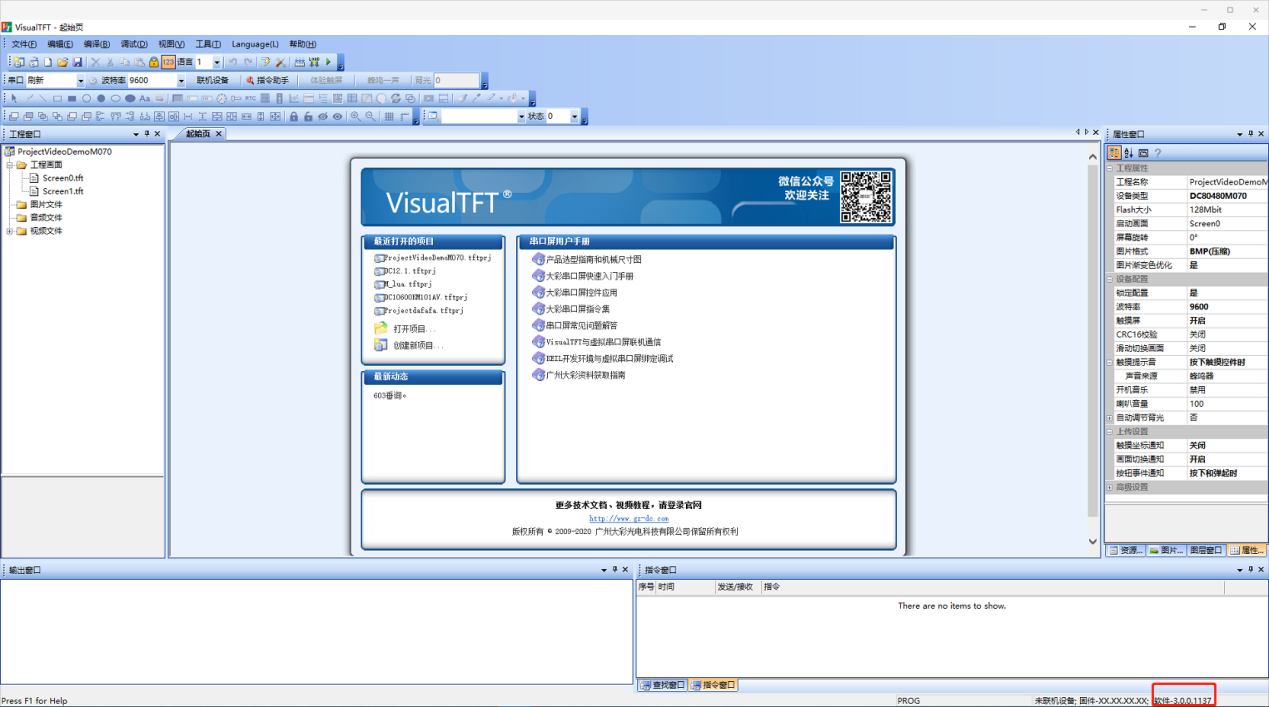Click the closed lock control icon
Screen dimensions: 1269x707
pyautogui.click(x=293, y=117)
